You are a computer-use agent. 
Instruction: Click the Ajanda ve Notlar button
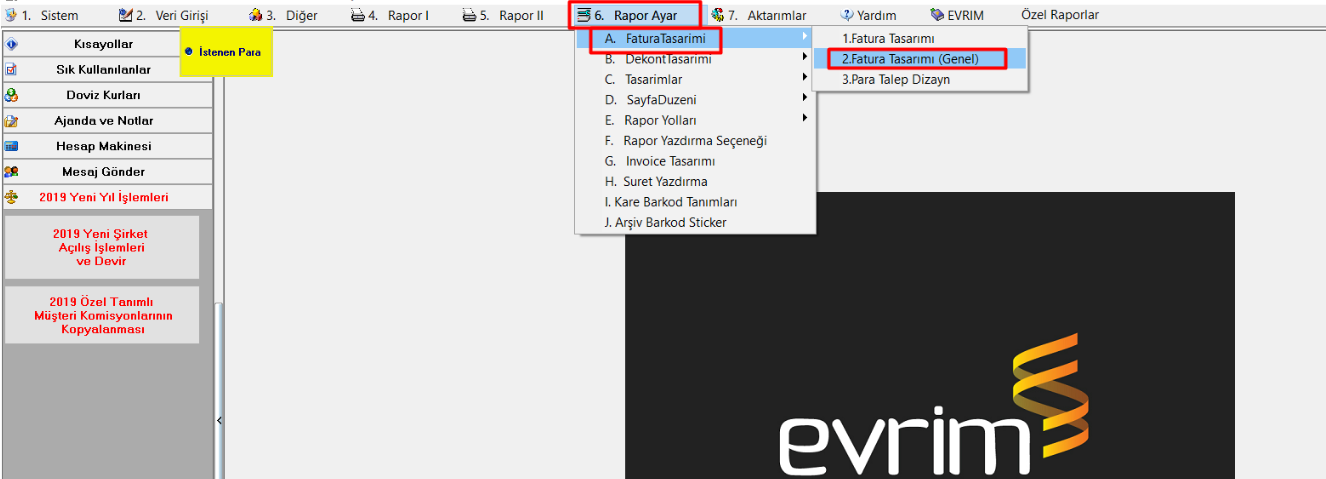107,121
